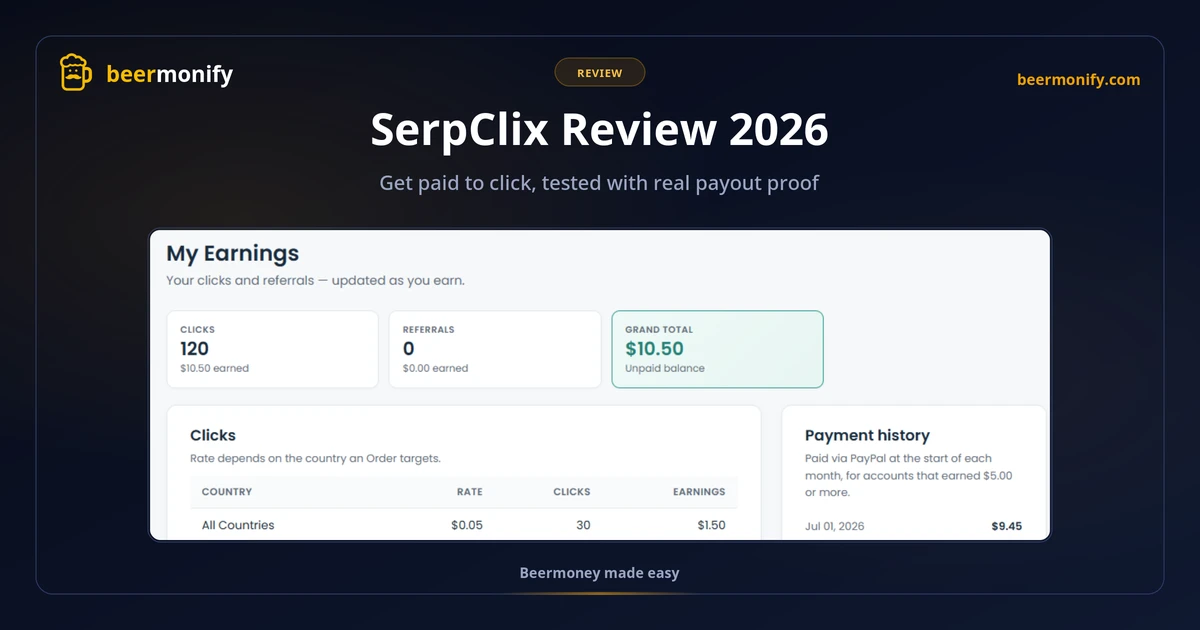Image resolution: width=1200 pixels, height=630 pixels.
Task: Click the 'Beermoney made easy' tagline
Action: click(x=600, y=573)
